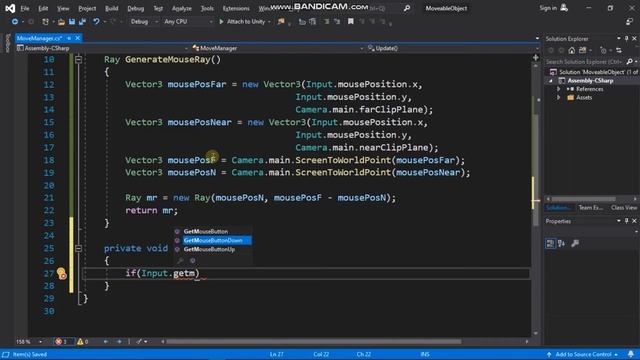Click the Solution Explorer horizontal scrollbar
The image size is (640, 360).
point(584,199)
